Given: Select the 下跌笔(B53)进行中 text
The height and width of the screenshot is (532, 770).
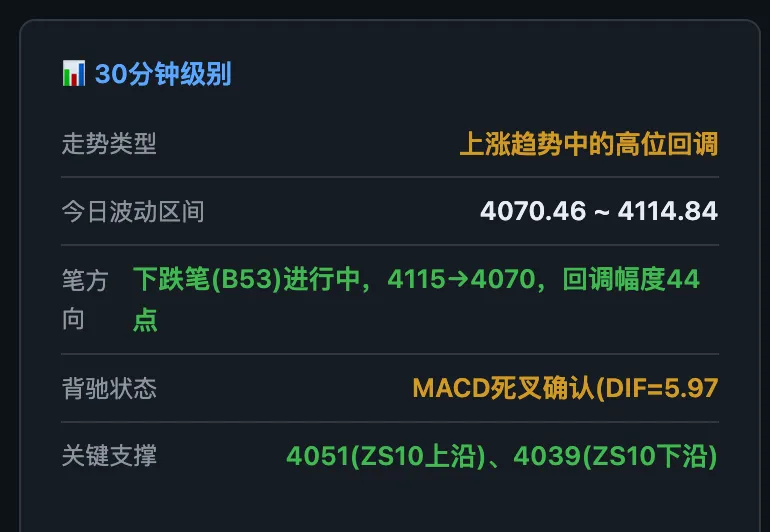Looking at the screenshot, I should 248,279.
